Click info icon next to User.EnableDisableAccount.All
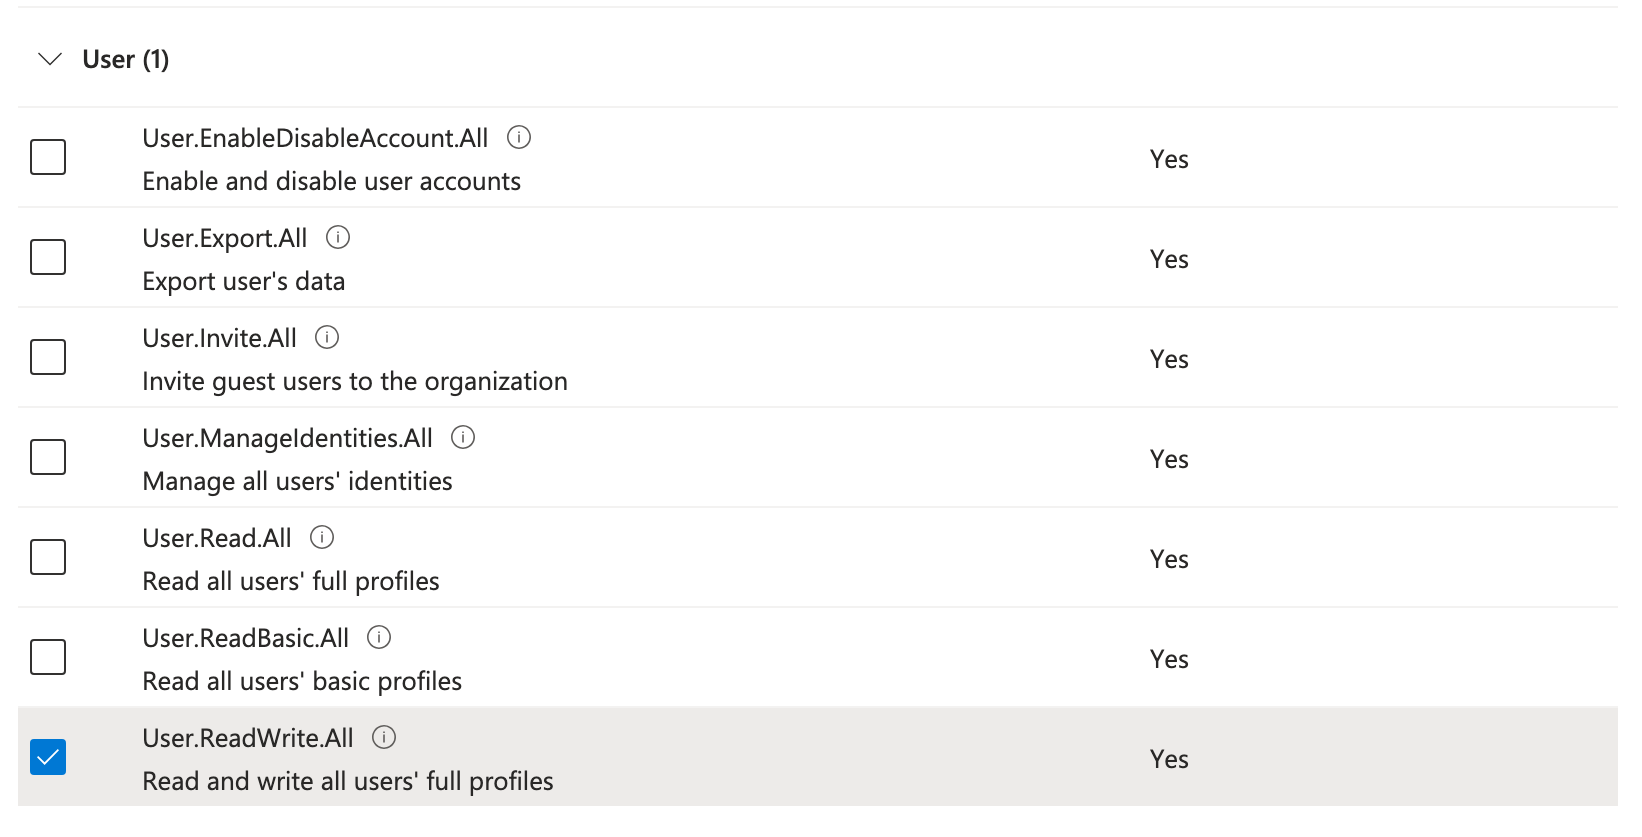Screen dimensions: 1642x837 click(x=519, y=137)
